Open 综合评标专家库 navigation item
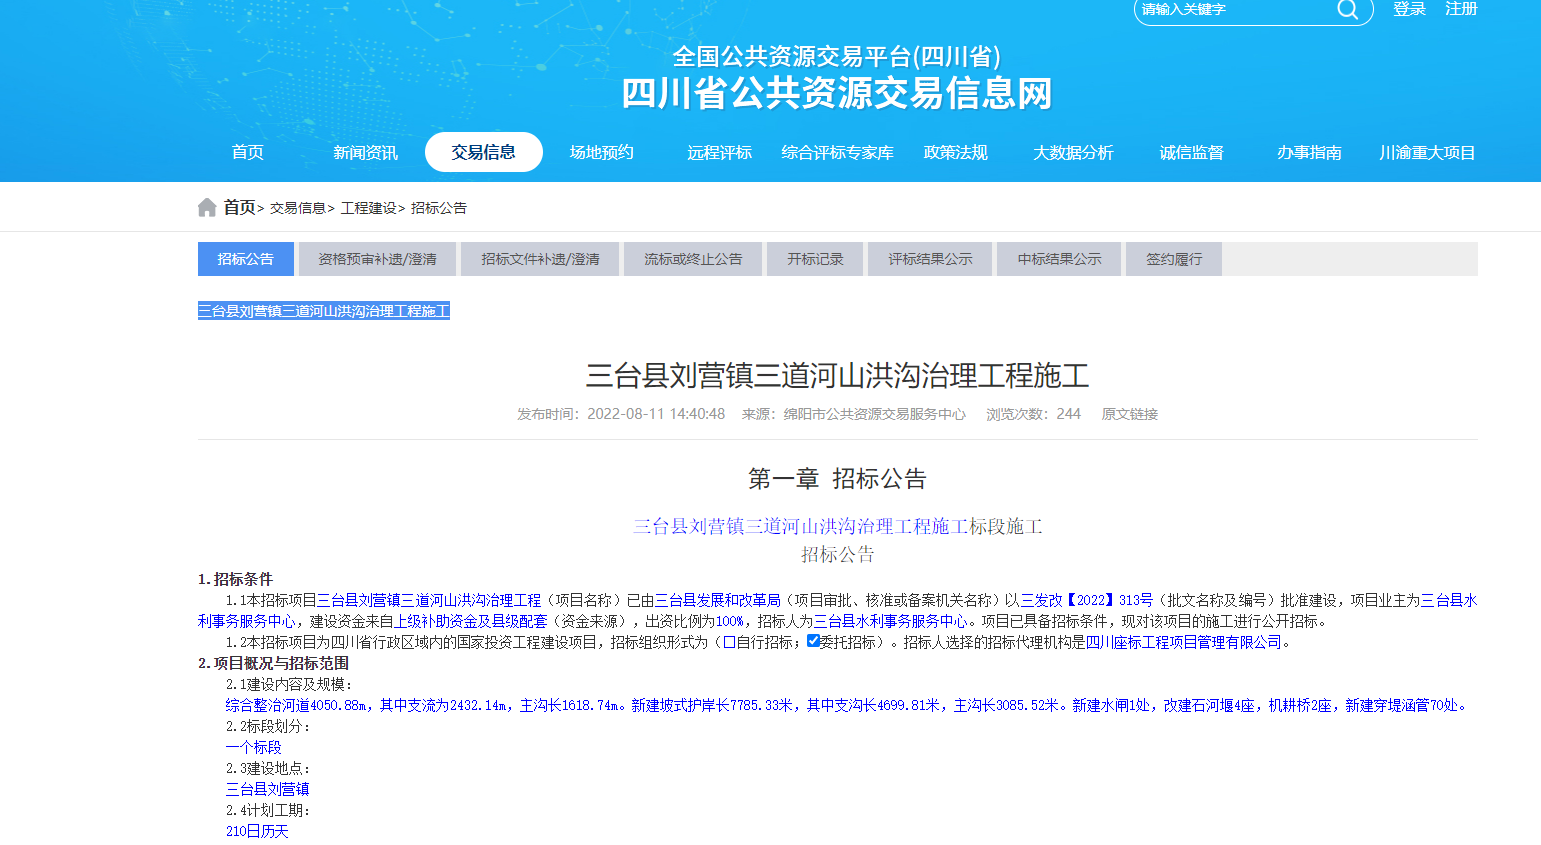The height and width of the screenshot is (845, 1541). pos(838,152)
